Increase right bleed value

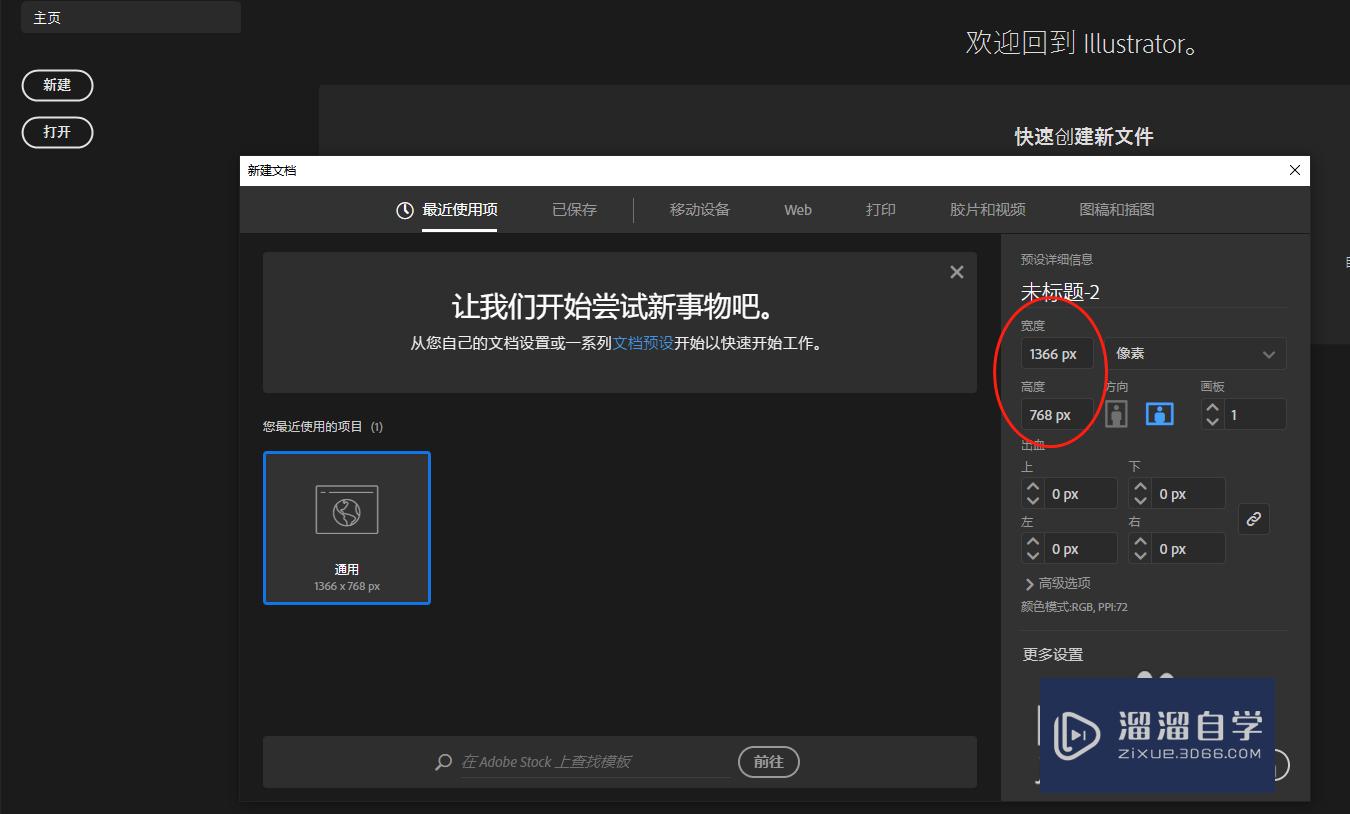point(1140,542)
